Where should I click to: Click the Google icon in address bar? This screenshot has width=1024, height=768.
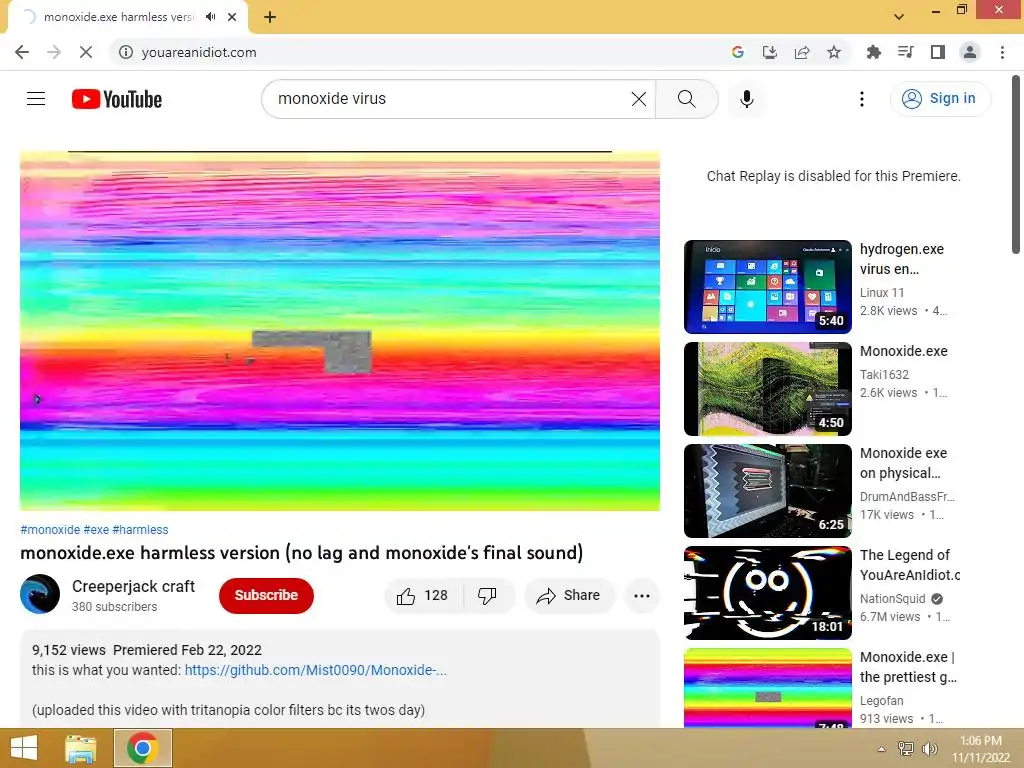pyautogui.click(x=738, y=52)
